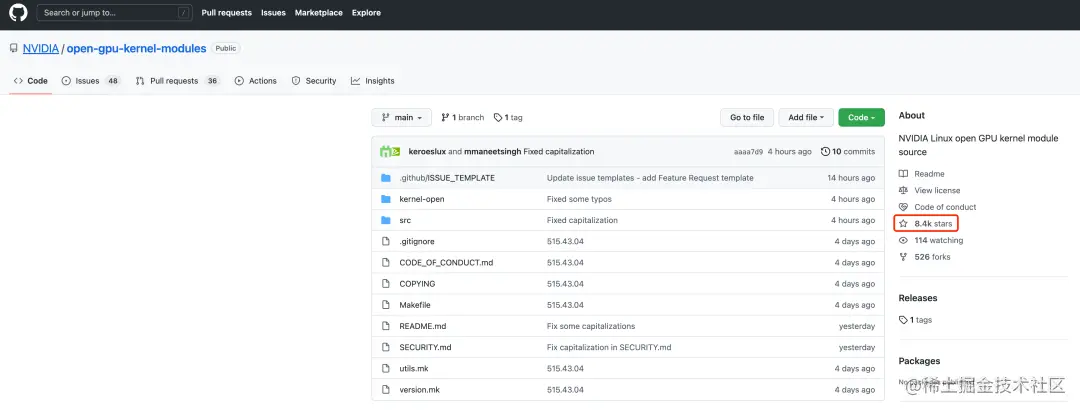
Task: Open commit hash aaaa7d9
Action: [x=749, y=152]
